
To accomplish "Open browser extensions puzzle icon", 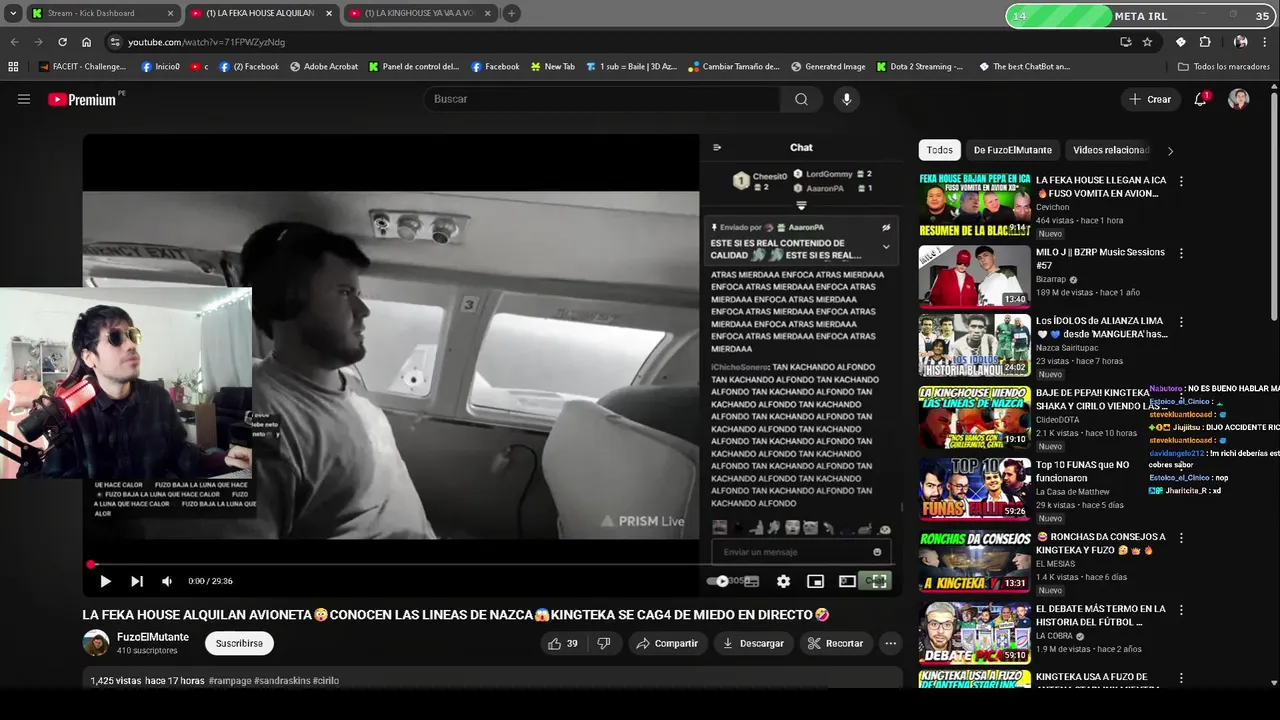I will point(1205,42).
